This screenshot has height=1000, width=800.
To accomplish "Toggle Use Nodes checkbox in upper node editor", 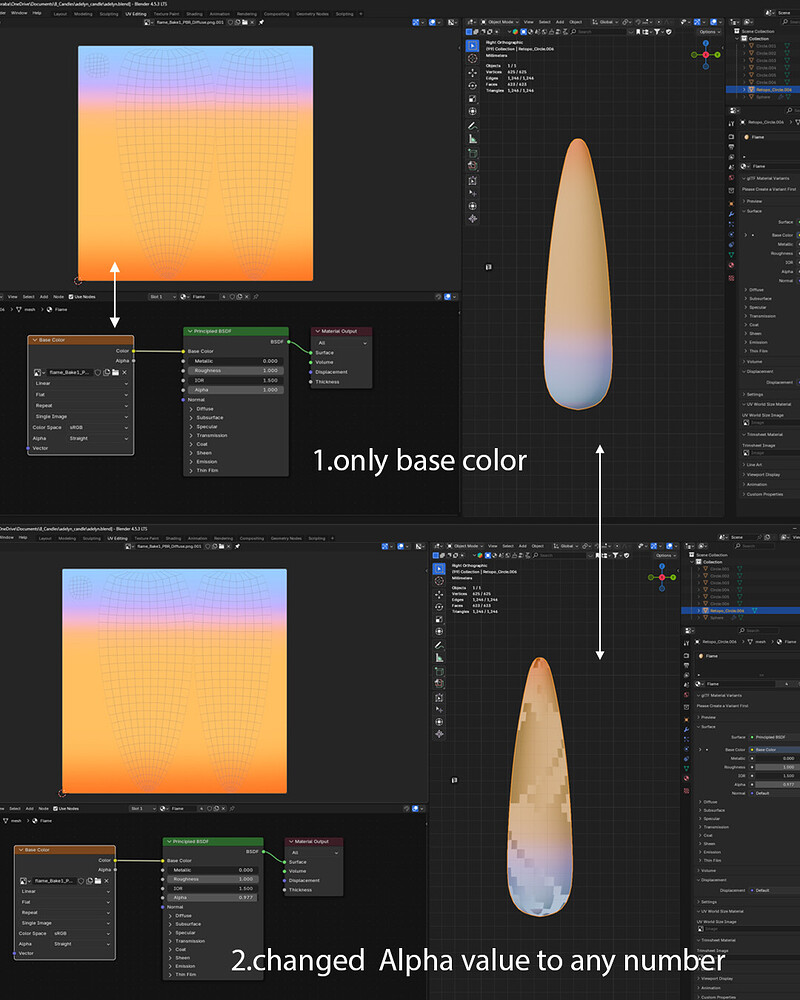I will pos(71,297).
